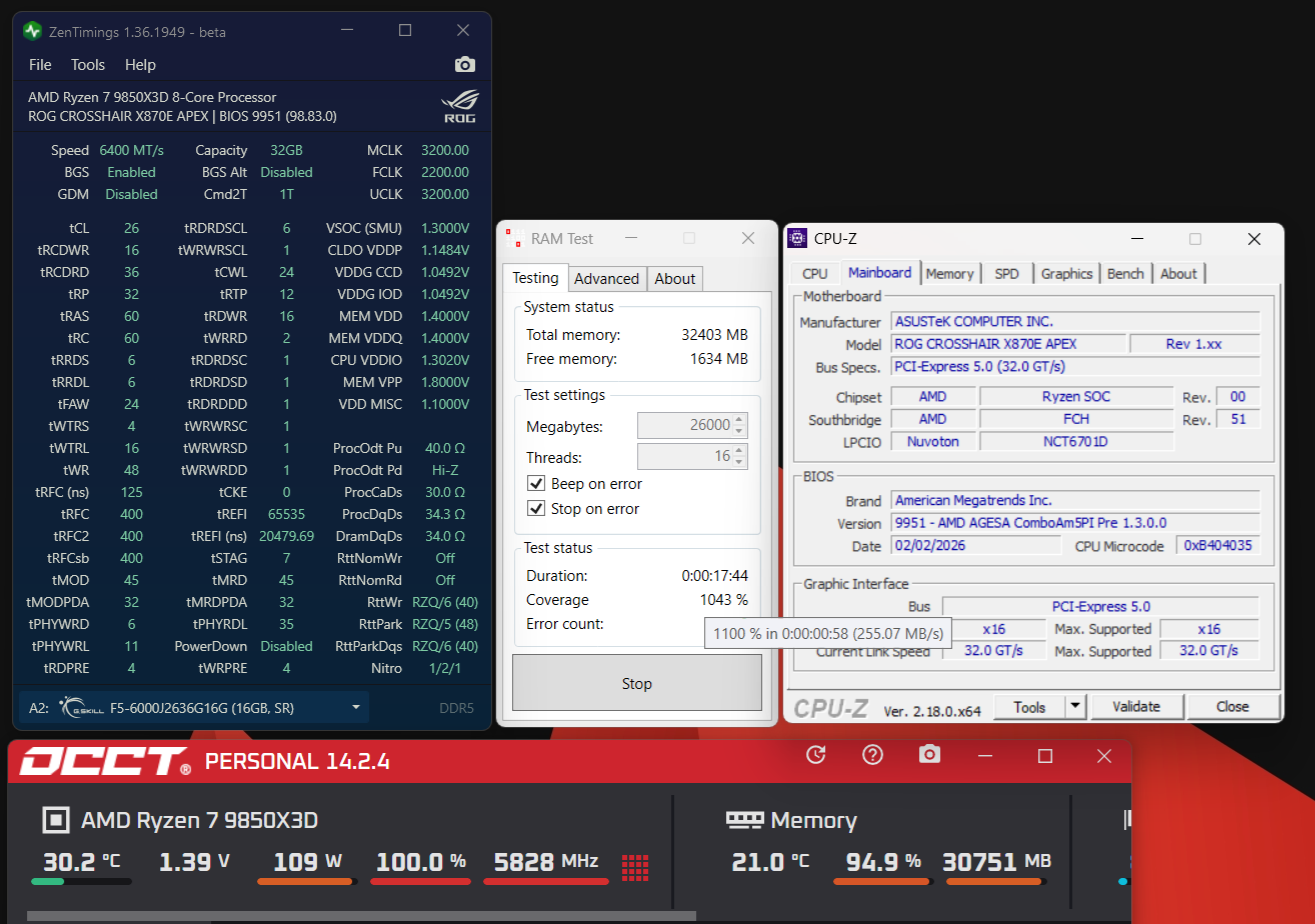This screenshot has height=924, width=1315.
Task: Click the Close button in CPU-Z
Action: click(x=1233, y=707)
